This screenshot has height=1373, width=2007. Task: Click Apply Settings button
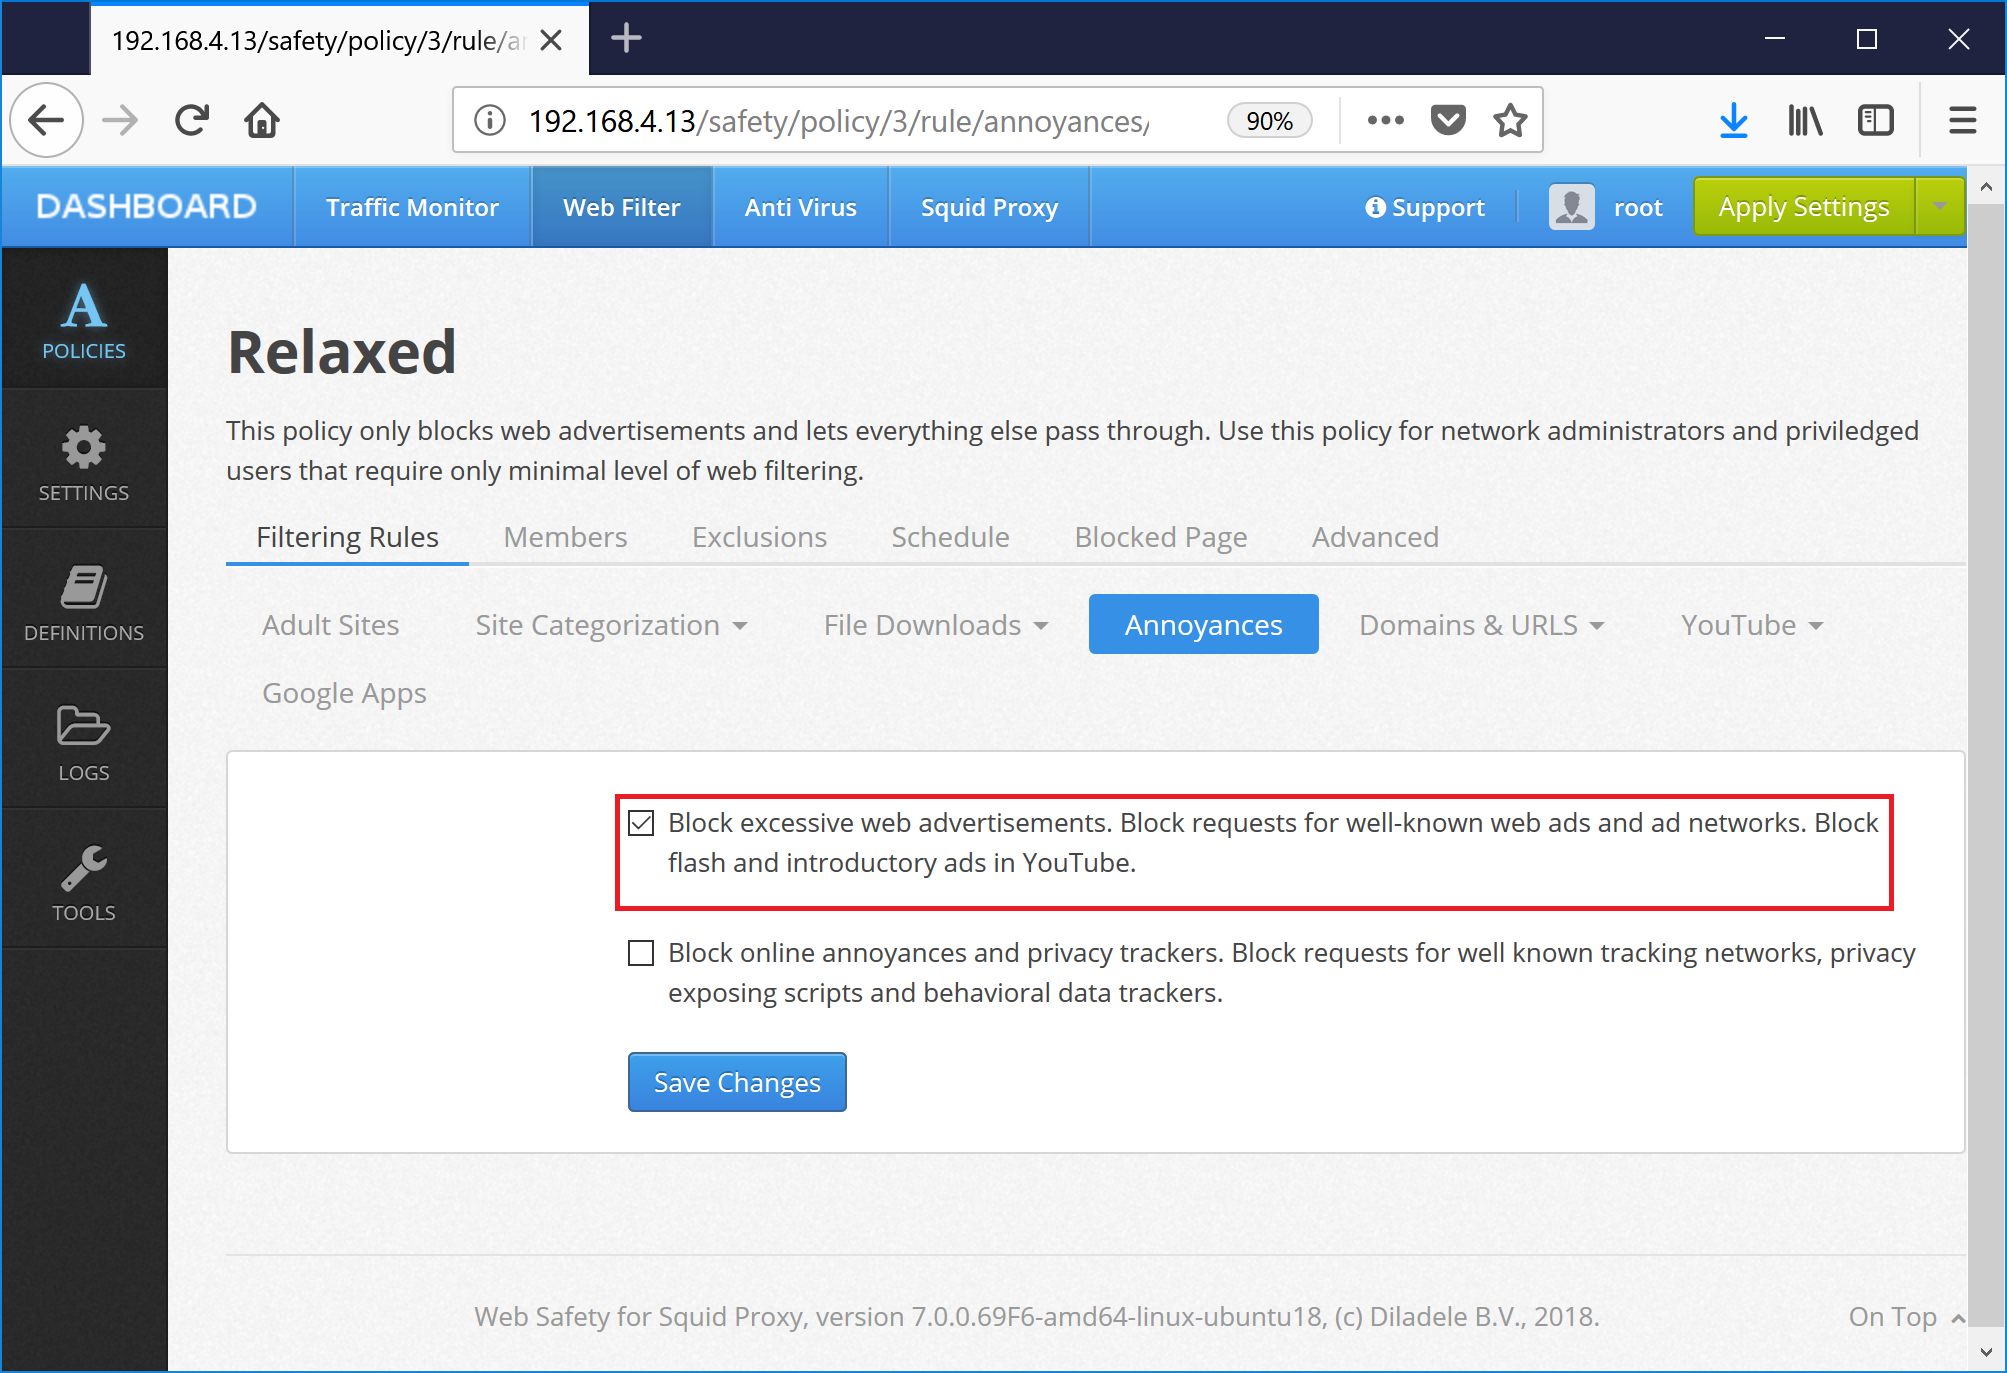tap(1804, 207)
